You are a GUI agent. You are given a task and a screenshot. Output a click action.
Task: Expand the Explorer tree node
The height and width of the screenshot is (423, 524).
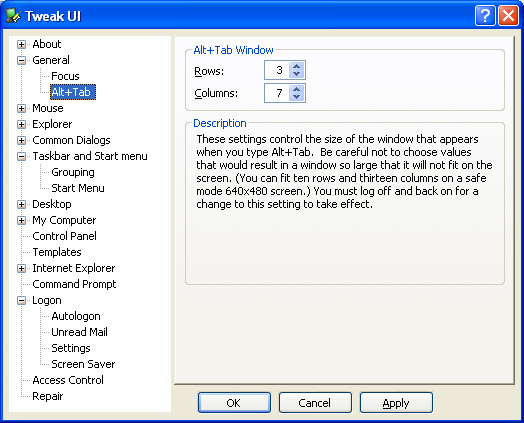21,125
